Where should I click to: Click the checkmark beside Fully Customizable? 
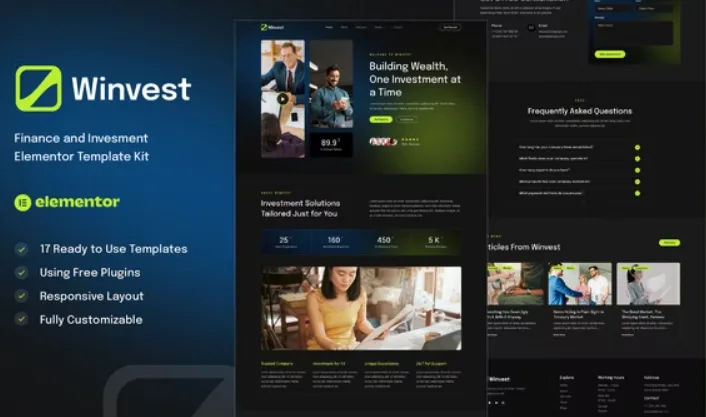coord(21,319)
